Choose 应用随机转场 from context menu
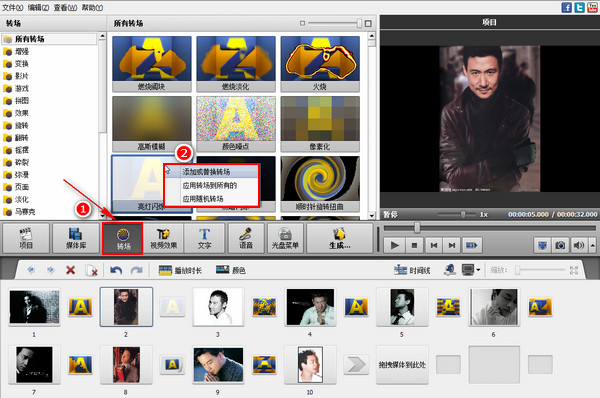The image size is (600, 398). (211, 199)
